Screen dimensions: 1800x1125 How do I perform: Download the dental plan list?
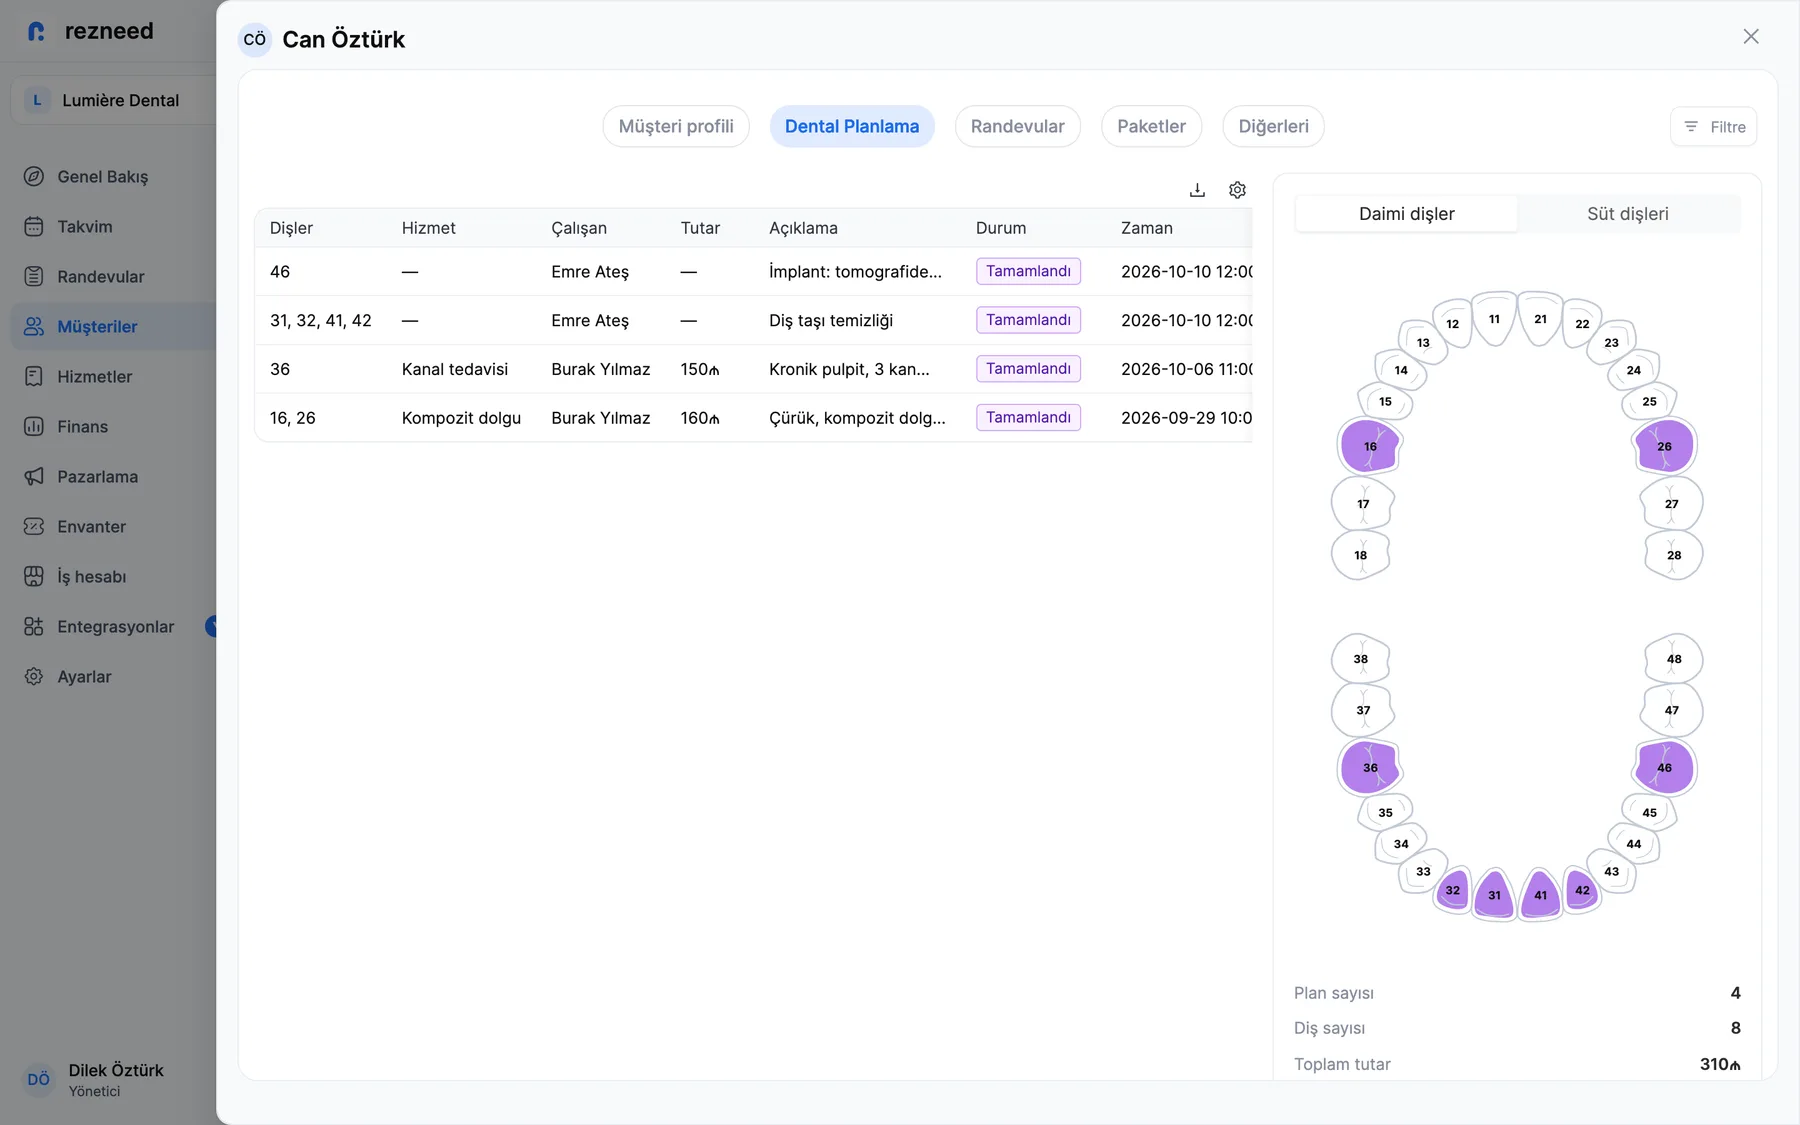coord(1197,190)
